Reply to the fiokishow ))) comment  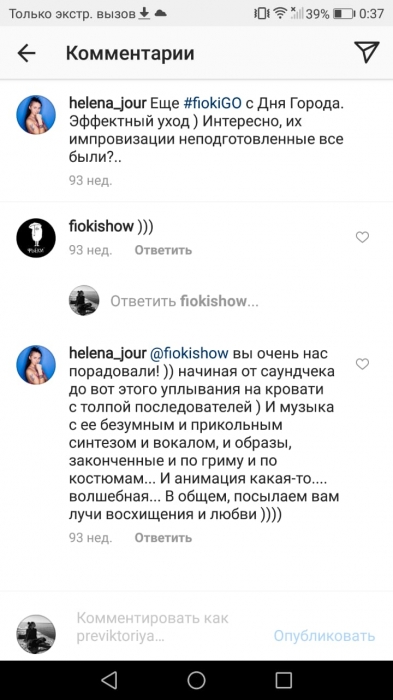tap(163, 250)
